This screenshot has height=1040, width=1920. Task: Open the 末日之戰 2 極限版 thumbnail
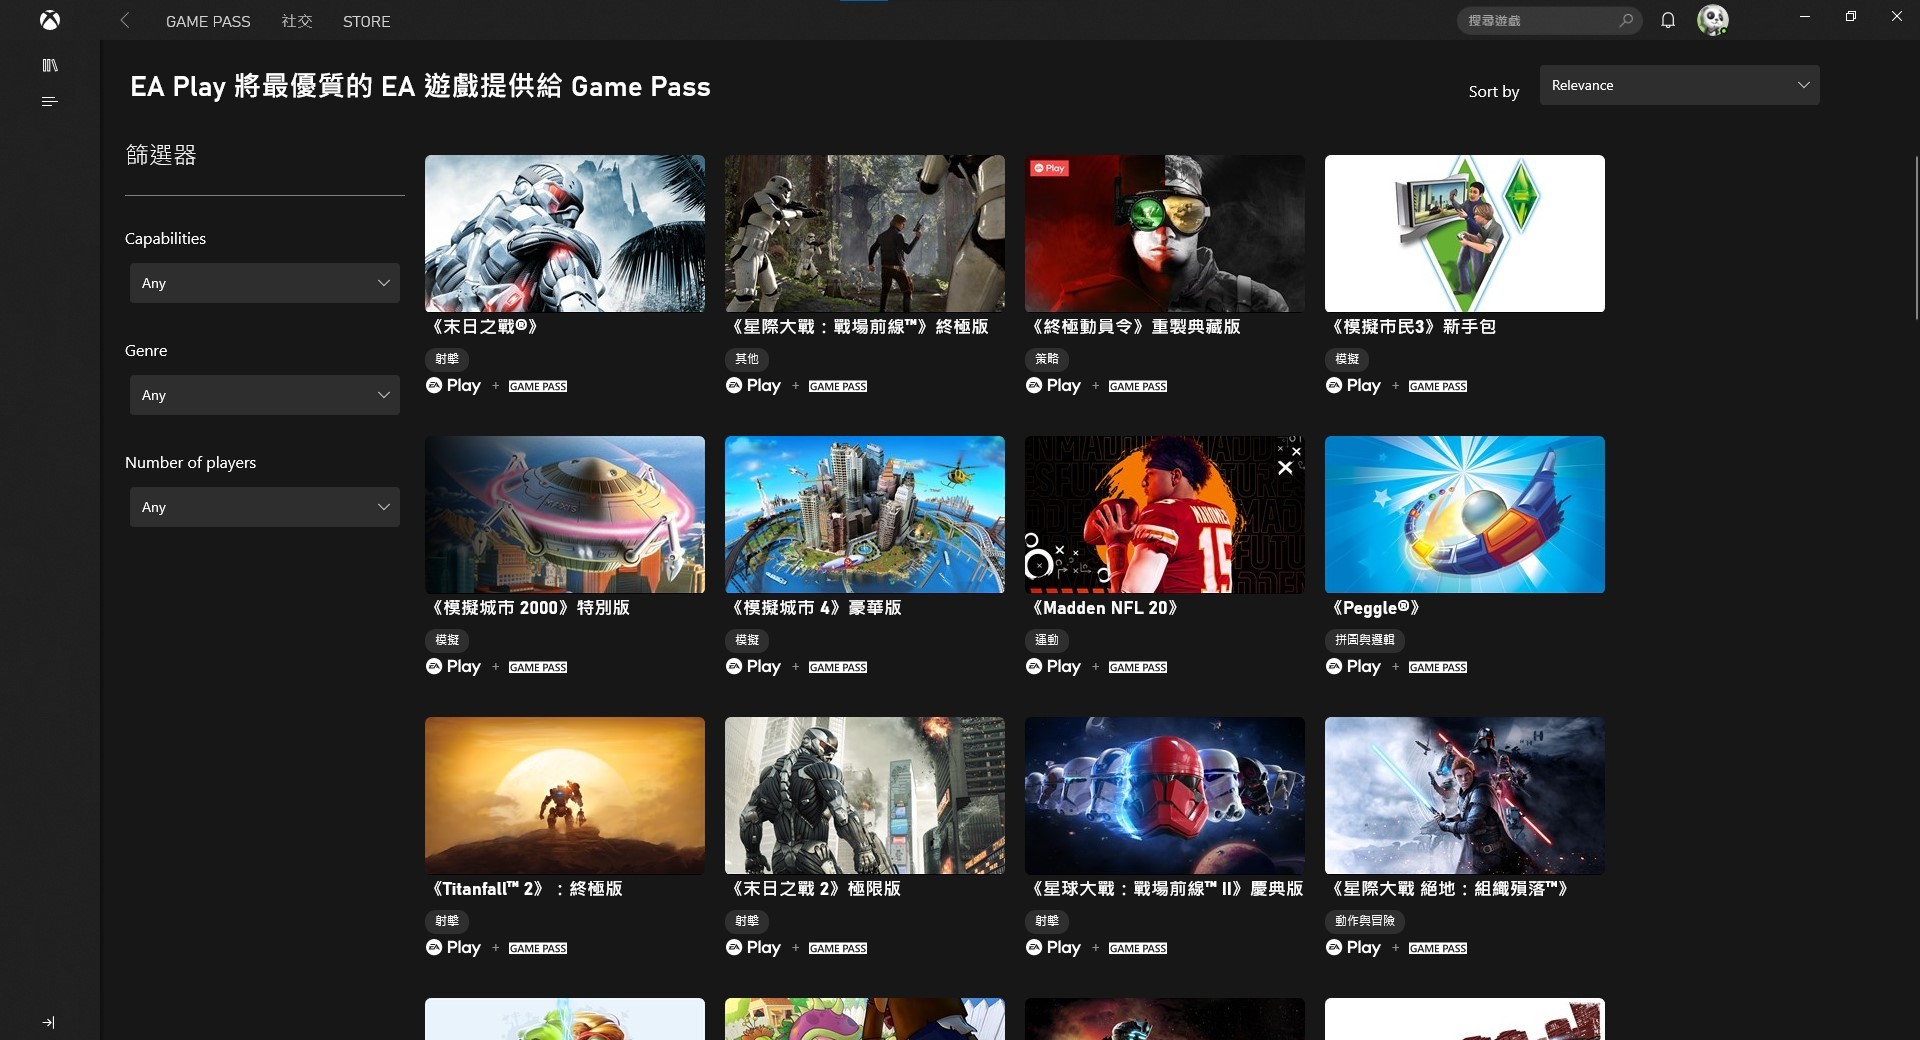[865, 795]
